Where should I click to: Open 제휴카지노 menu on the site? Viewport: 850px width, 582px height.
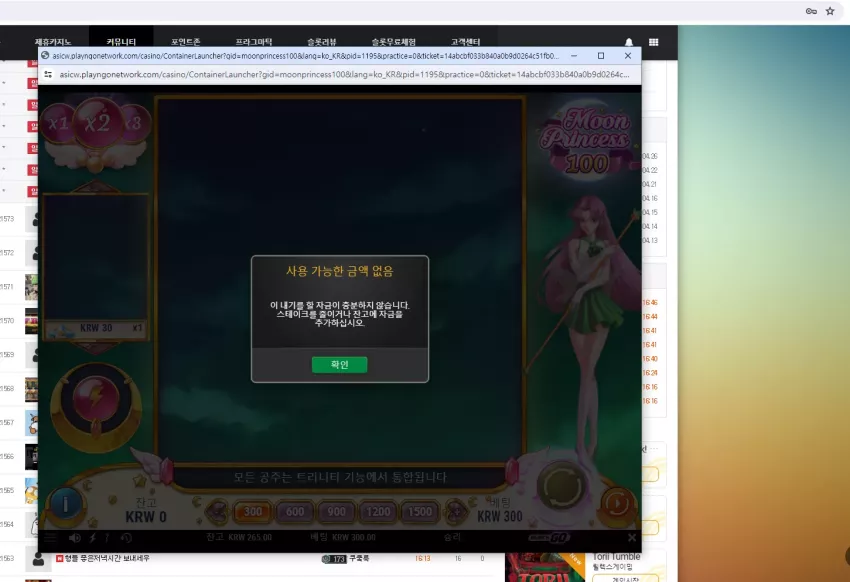click(x=53, y=42)
